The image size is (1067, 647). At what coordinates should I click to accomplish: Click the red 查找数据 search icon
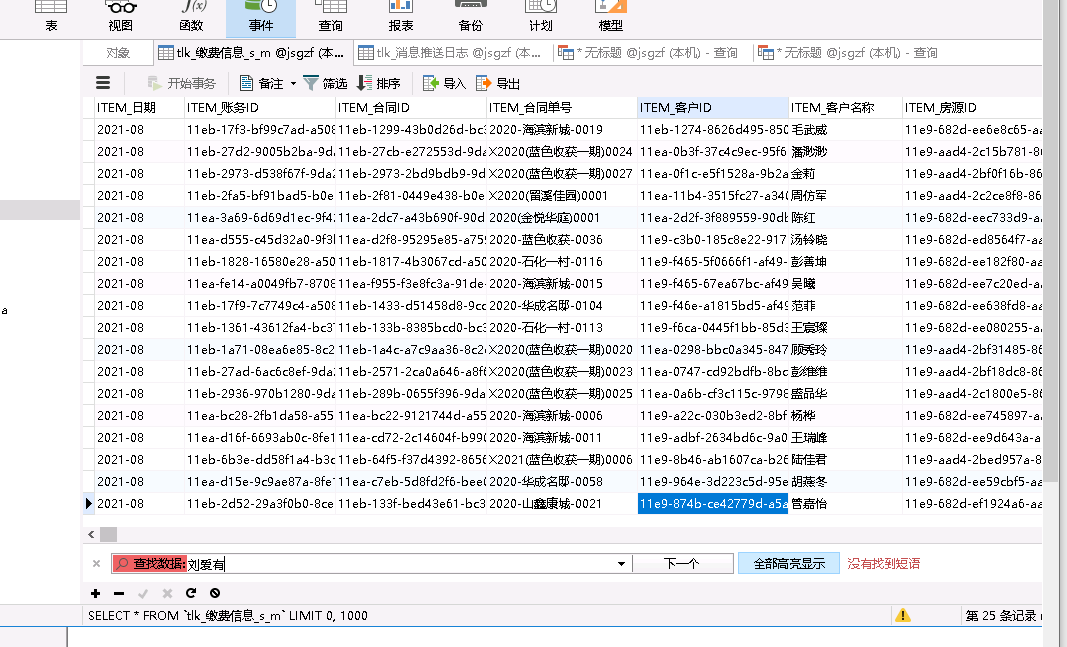[122, 563]
